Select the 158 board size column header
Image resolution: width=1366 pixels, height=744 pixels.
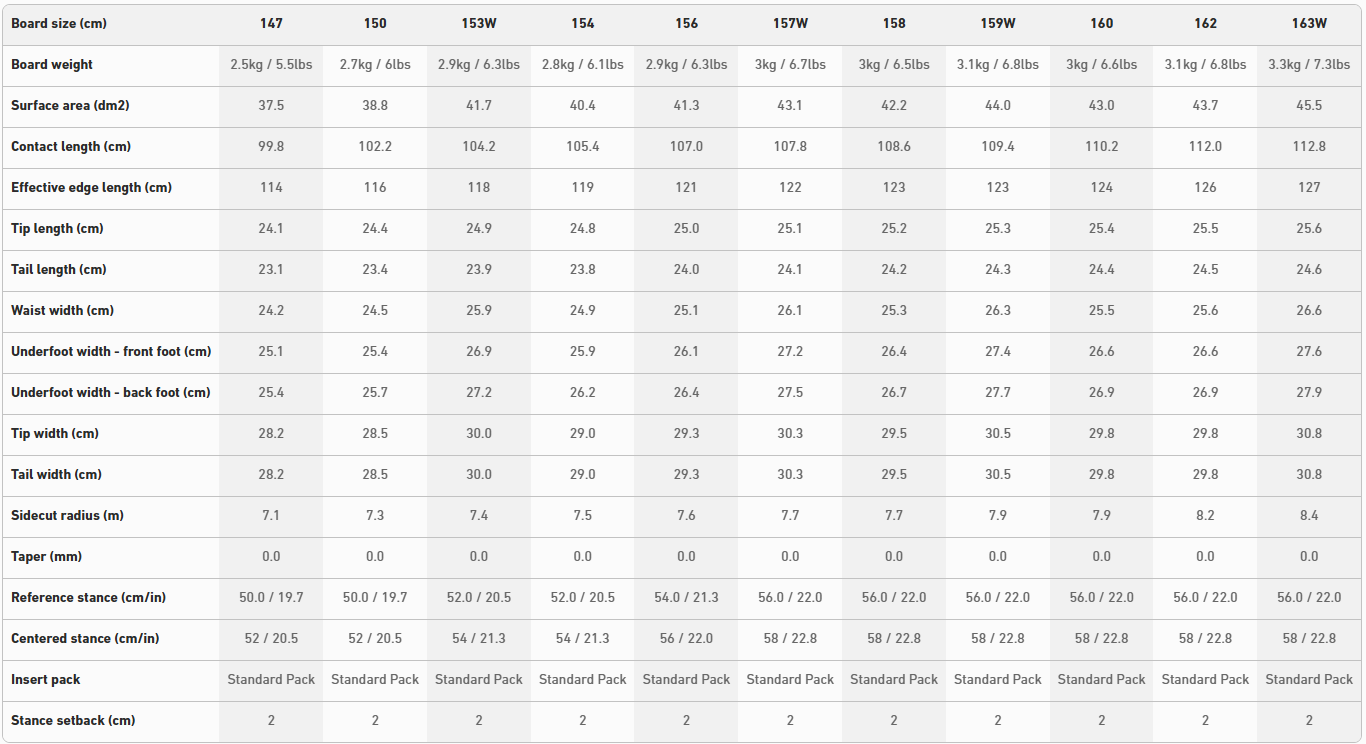[894, 23]
